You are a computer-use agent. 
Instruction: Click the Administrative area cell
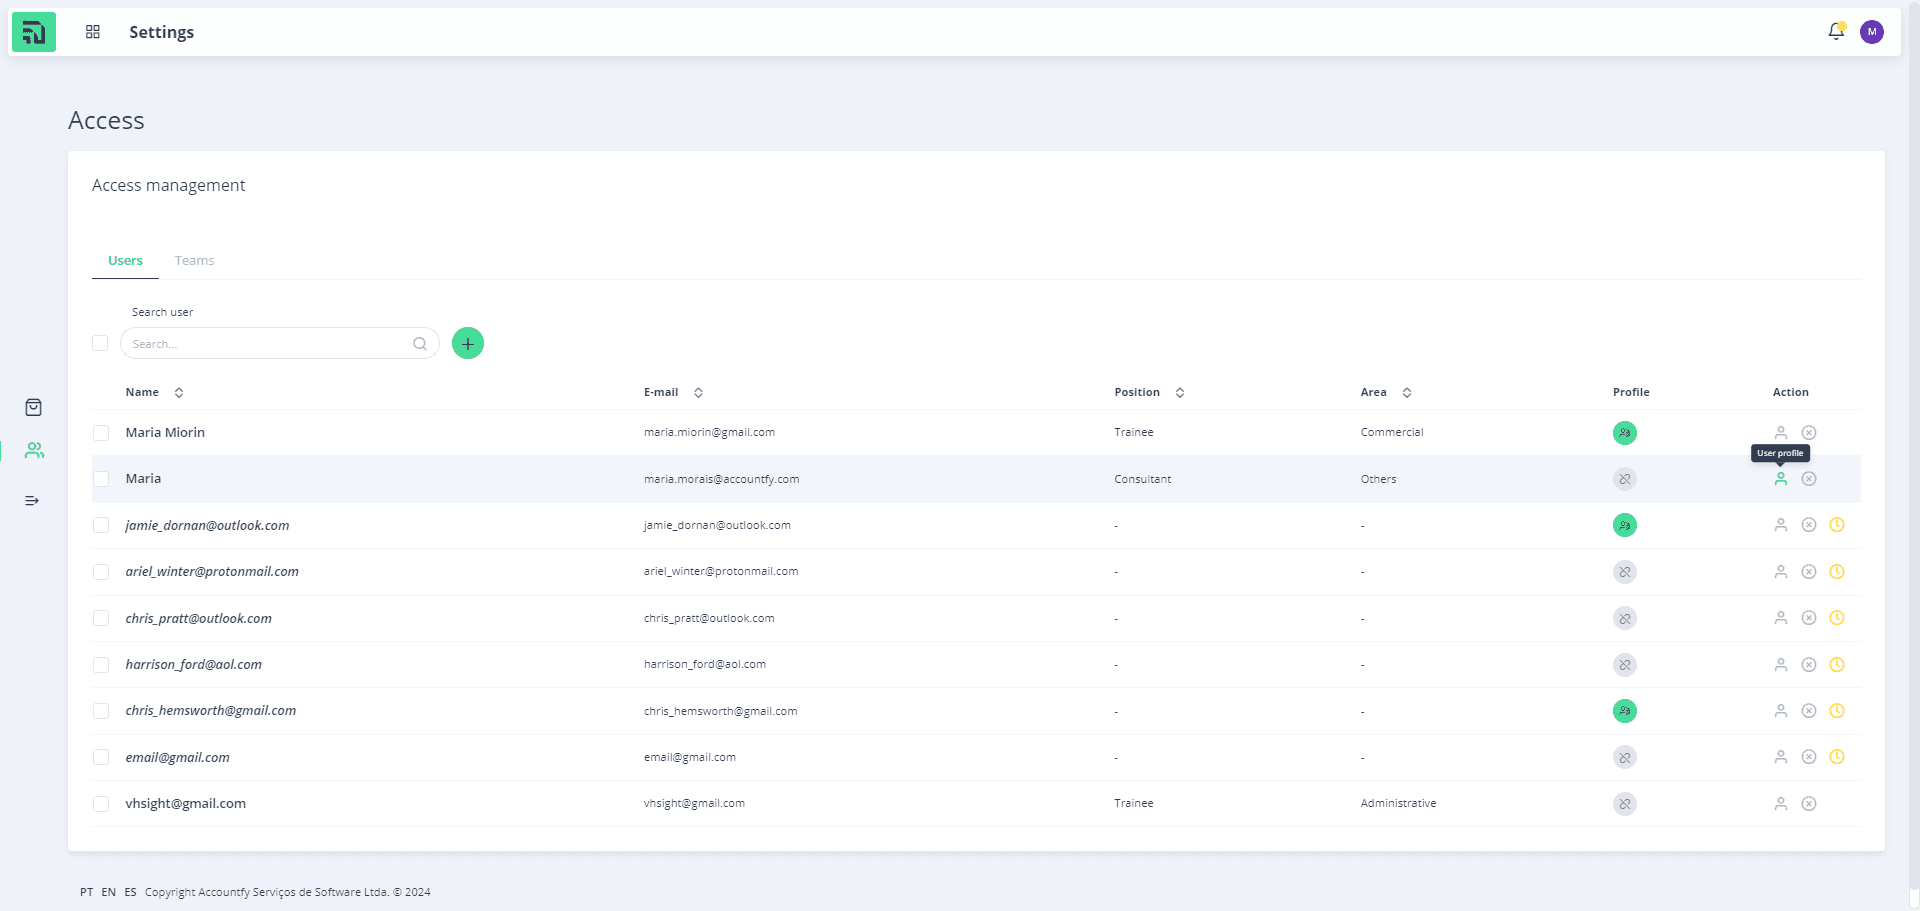tap(1398, 804)
